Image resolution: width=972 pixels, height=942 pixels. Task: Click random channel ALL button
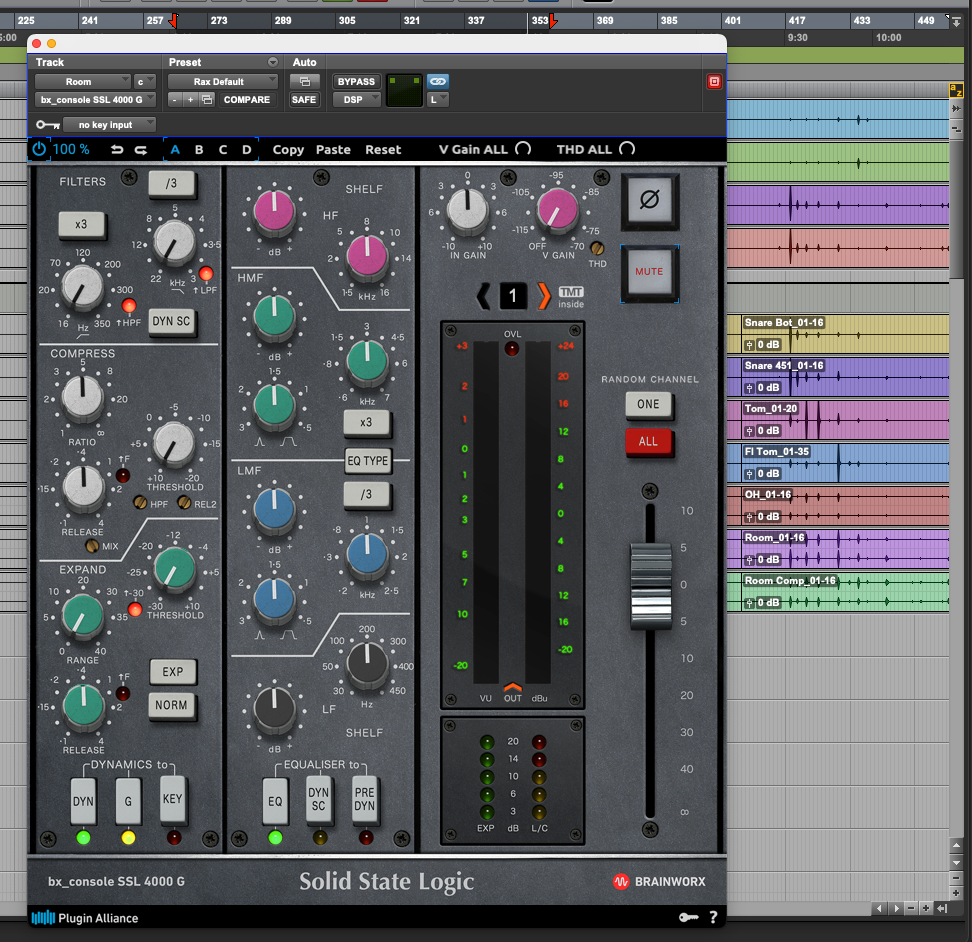[648, 442]
